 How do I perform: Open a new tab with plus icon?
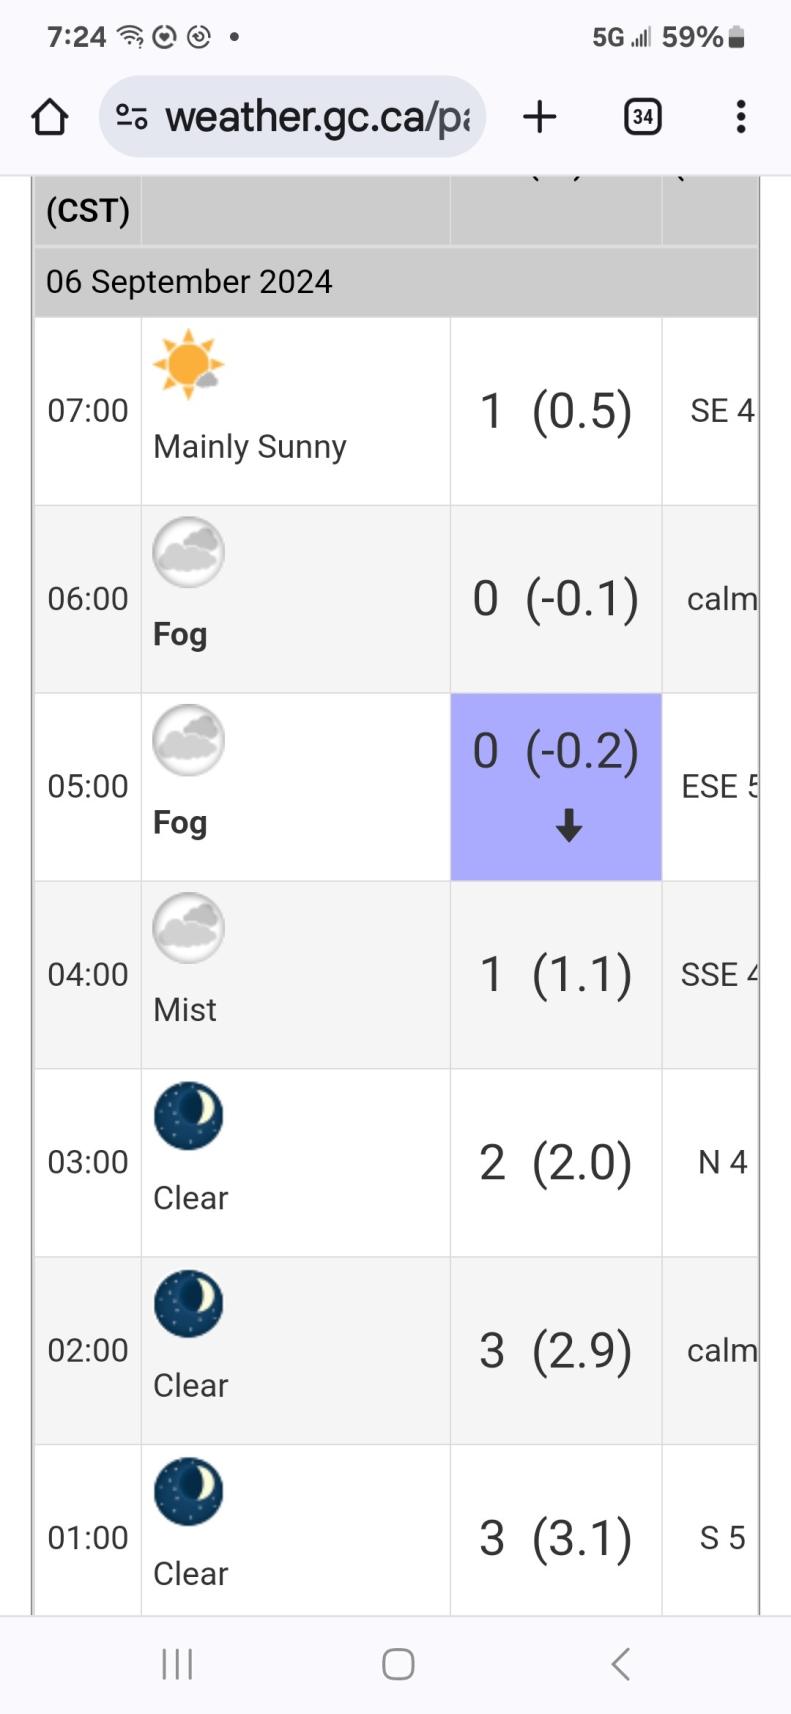pos(539,117)
